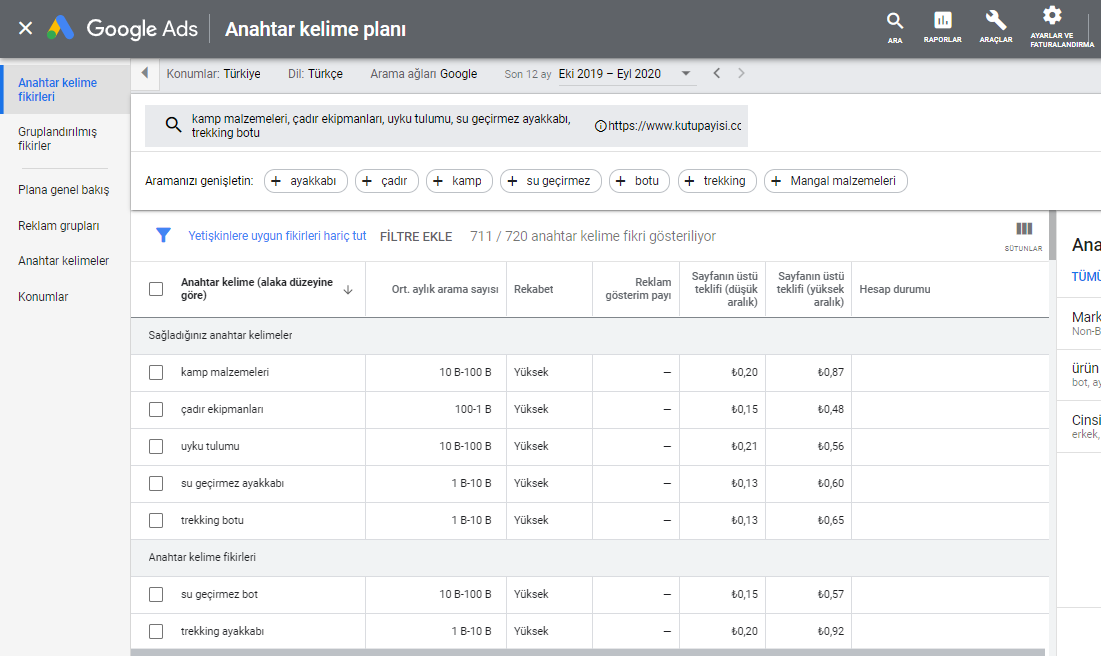Go to previous date period arrow
The width and height of the screenshot is (1101, 656).
click(x=716, y=73)
